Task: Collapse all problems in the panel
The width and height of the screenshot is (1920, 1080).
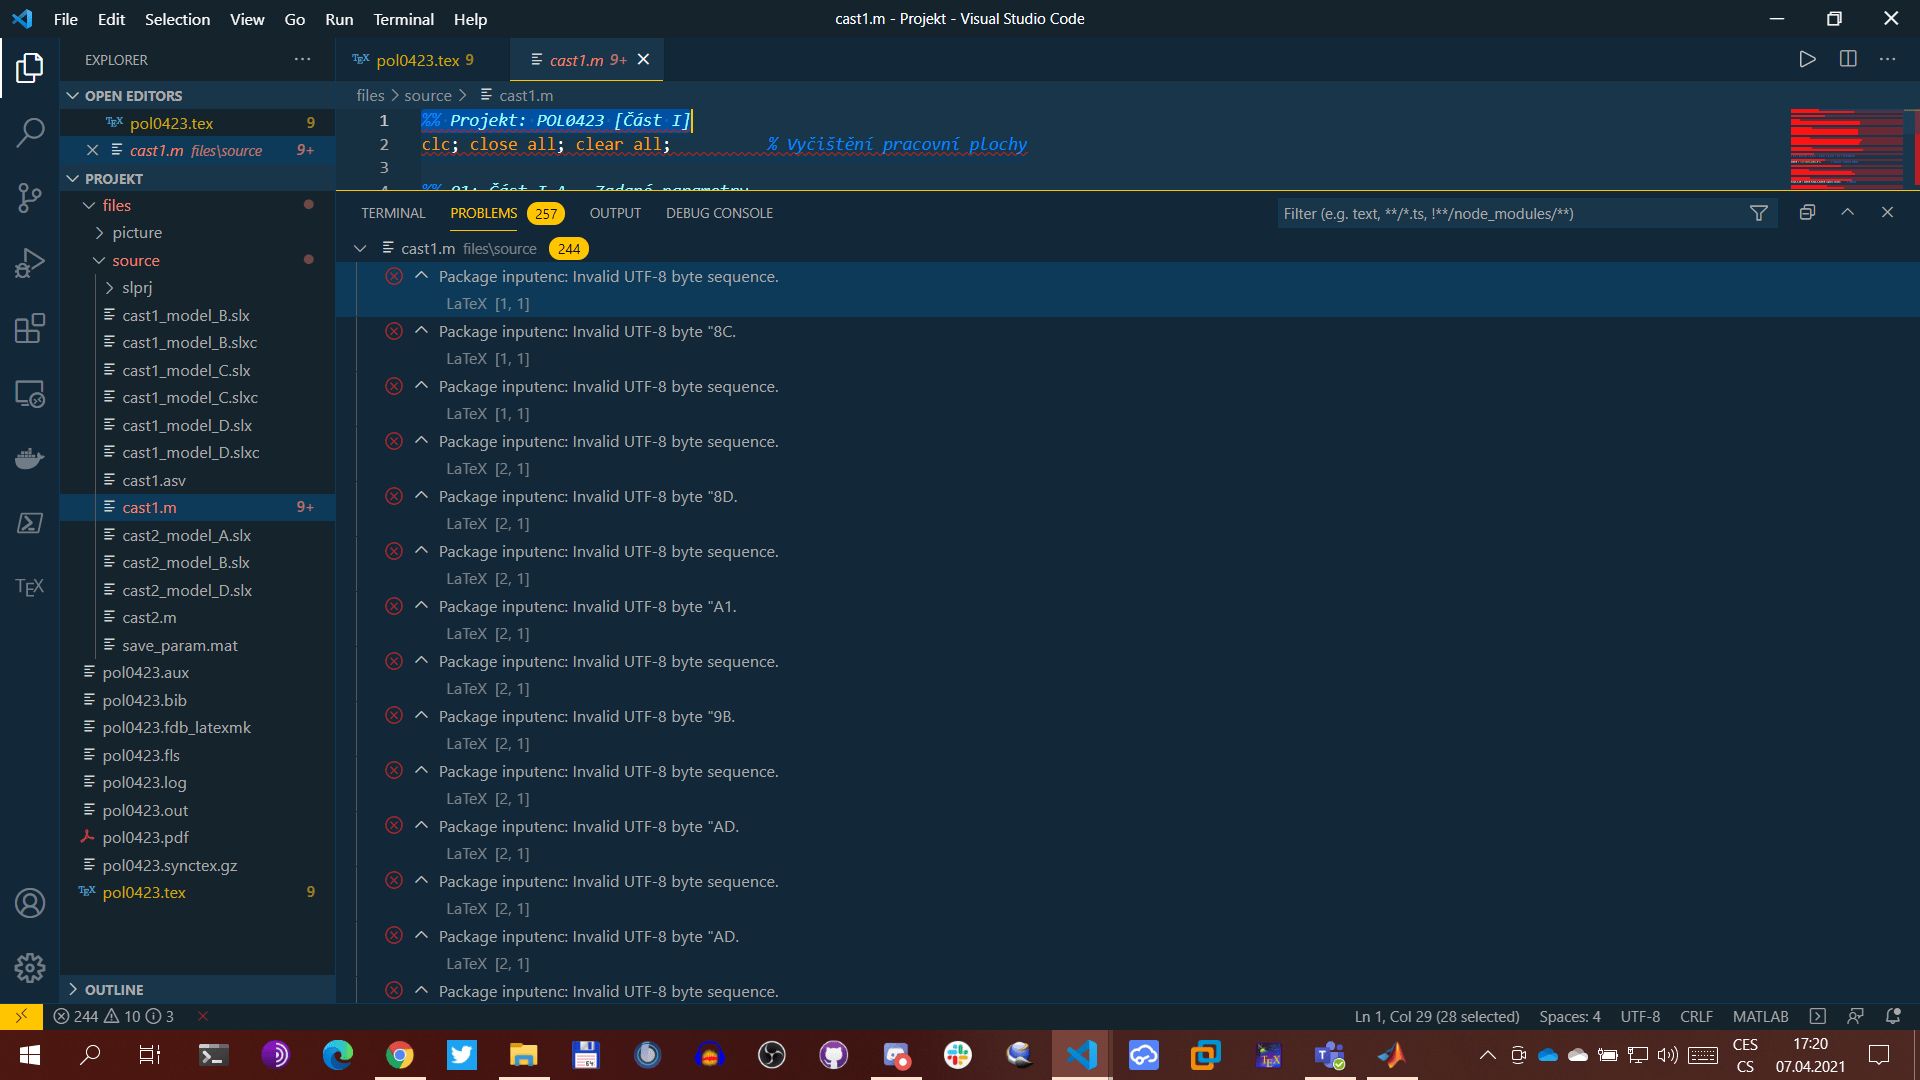Action: coord(1807,212)
